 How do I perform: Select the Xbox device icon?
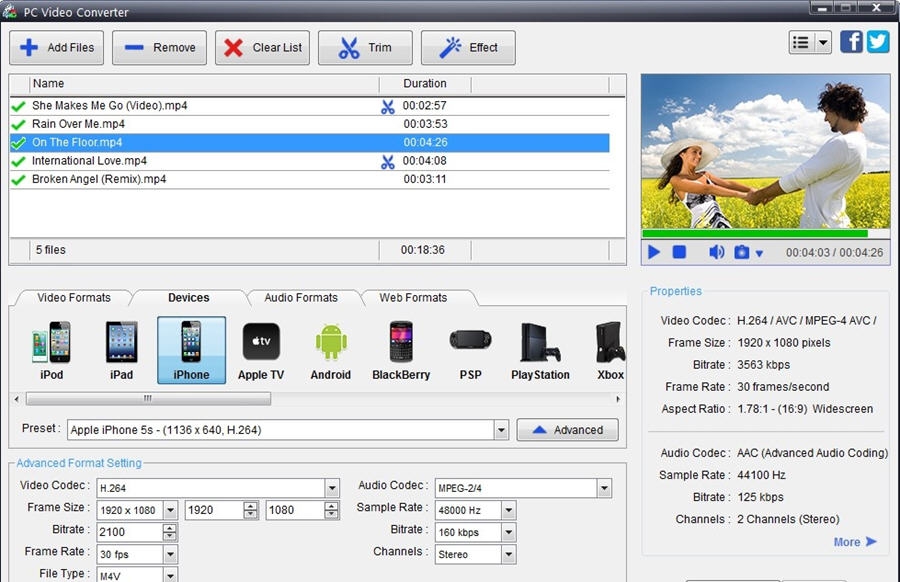pyautogui.click(x=608, y=345)
